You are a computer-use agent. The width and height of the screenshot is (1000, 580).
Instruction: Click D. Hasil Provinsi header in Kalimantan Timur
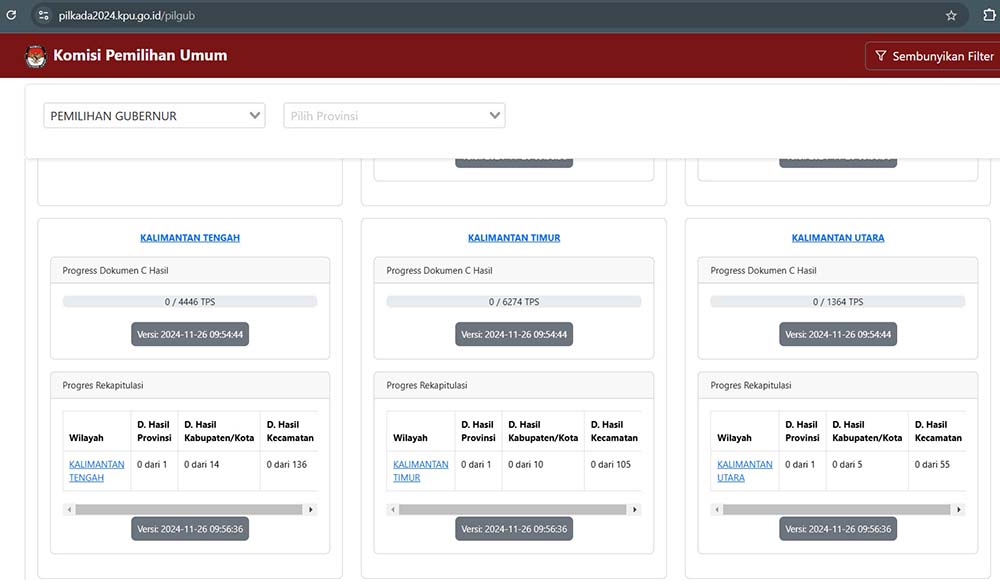[x=478, y=431]
